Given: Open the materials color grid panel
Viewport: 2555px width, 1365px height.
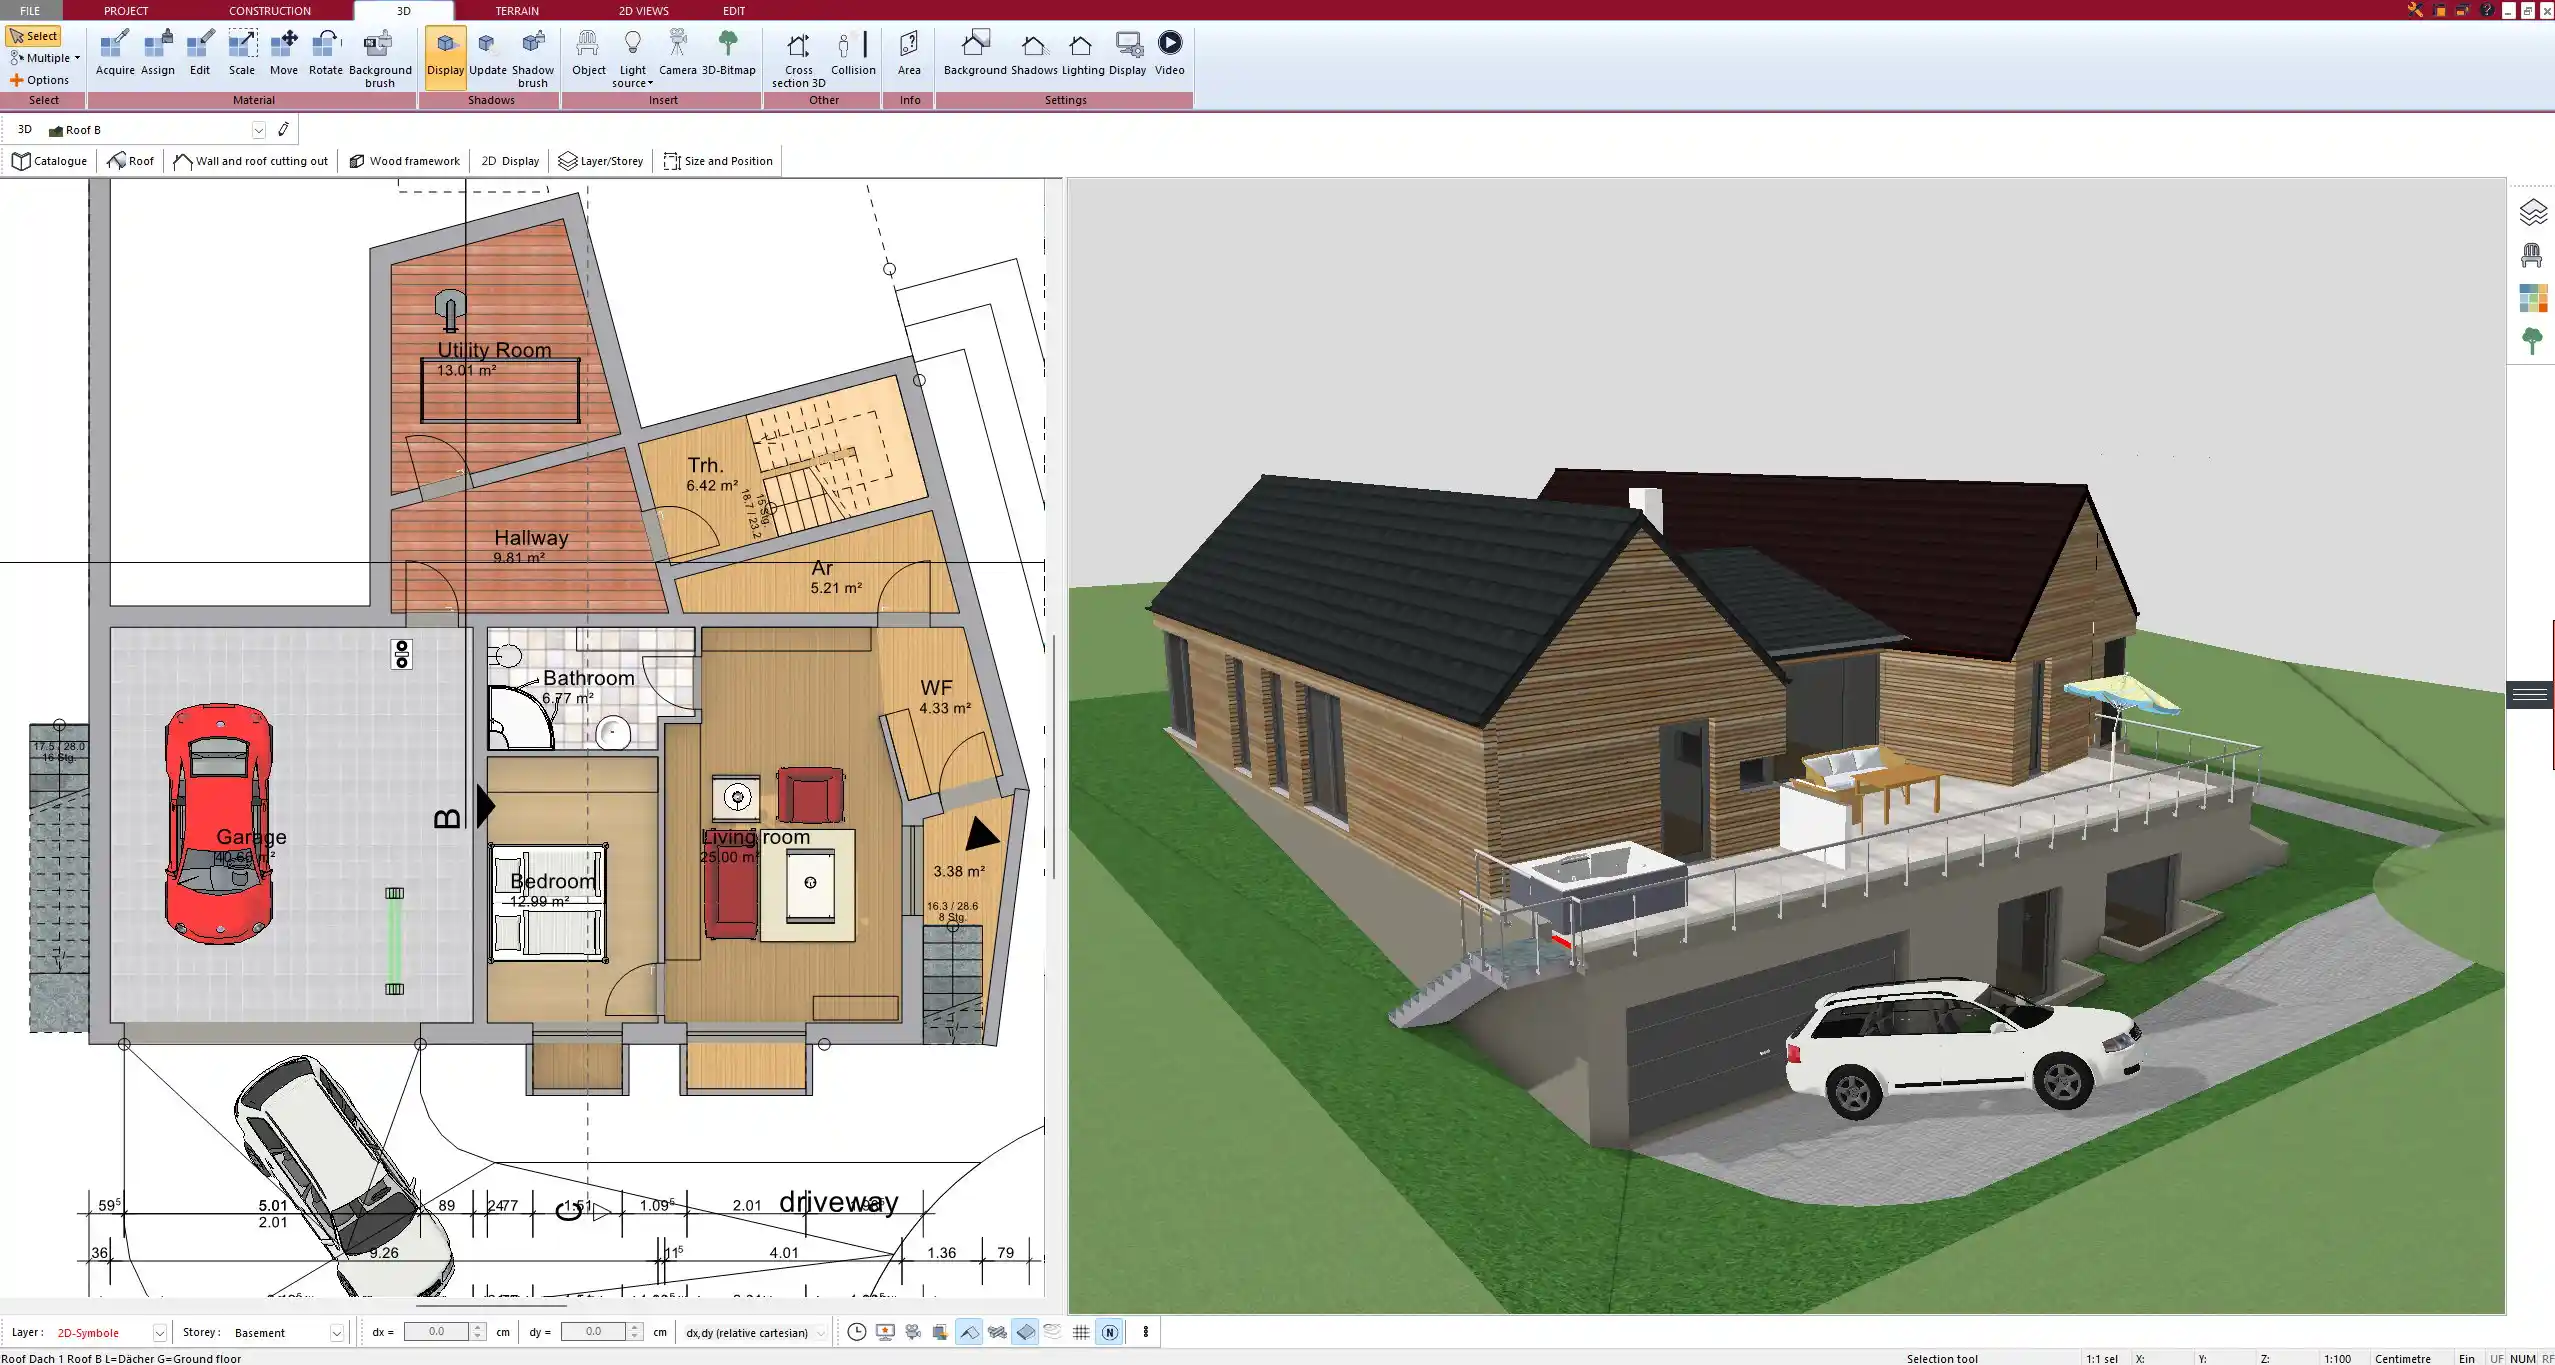Looking at the screenshot, I should point(2532,298).
